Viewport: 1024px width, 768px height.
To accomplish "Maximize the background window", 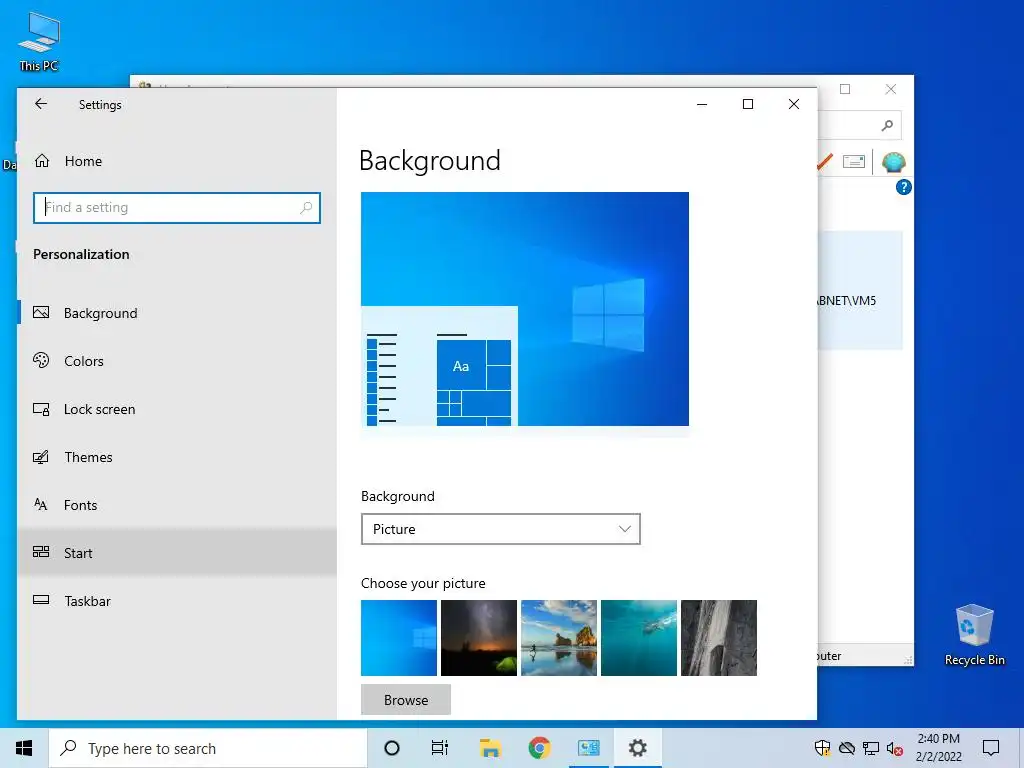I will 845,89.
